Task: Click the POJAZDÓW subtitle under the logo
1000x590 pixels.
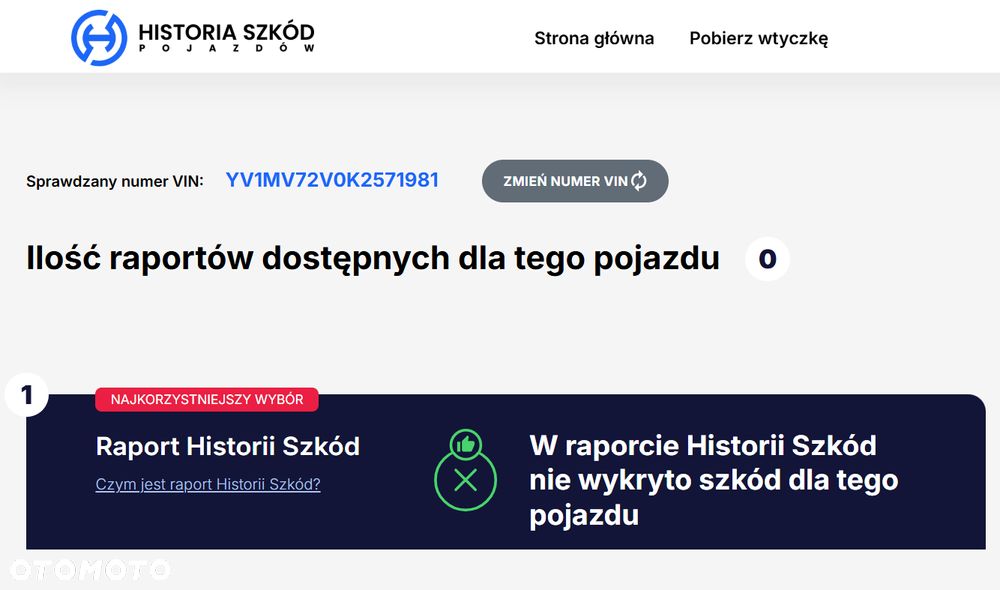Action: click(226, 49)
